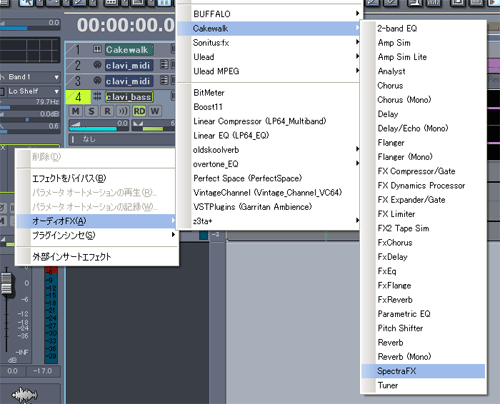Toggle RD automation read on track 4
Image resolution: width=500 pixels, height=404 pixels.
(x=139, y=111)
